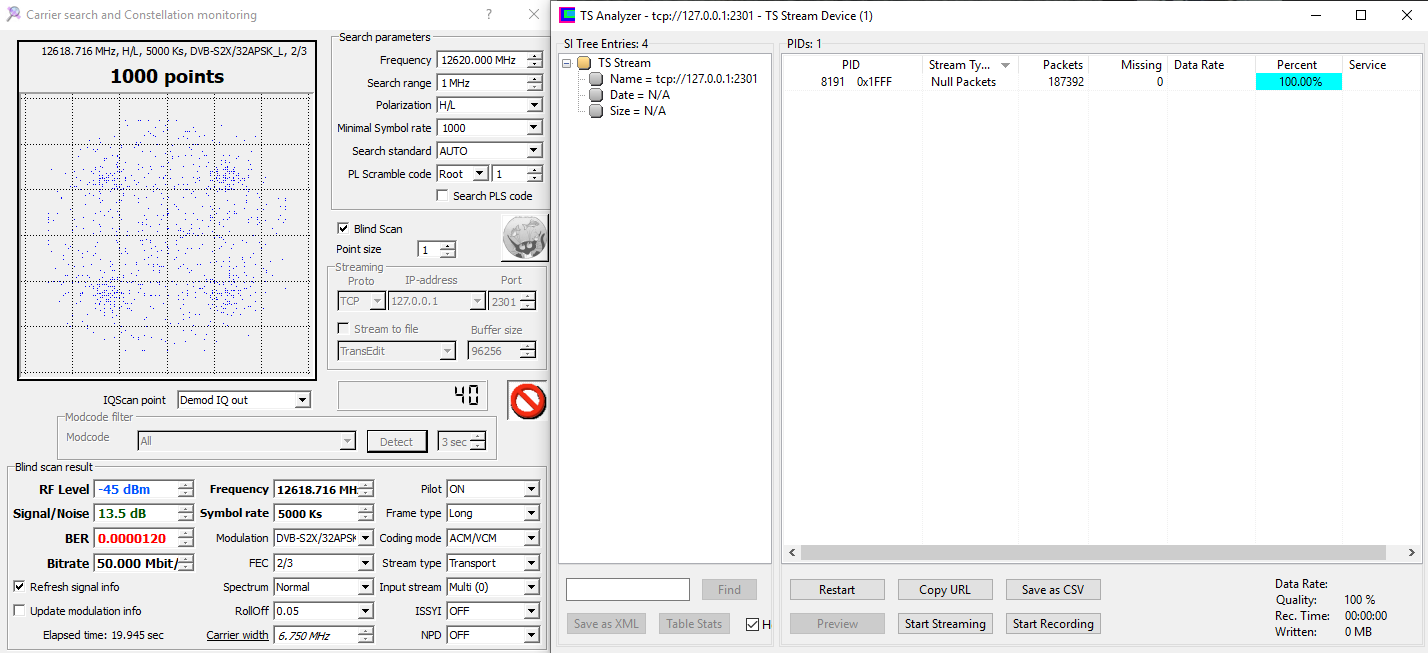Open the Polarization H/L dropdown
This screenshot has height=653, width=1428.
click(x=534, y=105)
